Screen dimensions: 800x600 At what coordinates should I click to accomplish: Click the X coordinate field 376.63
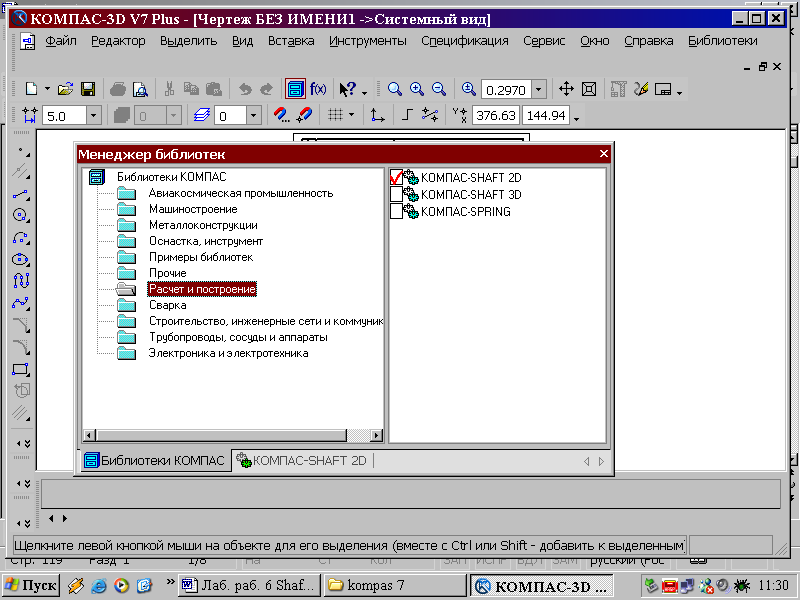[x=495, y=115]
